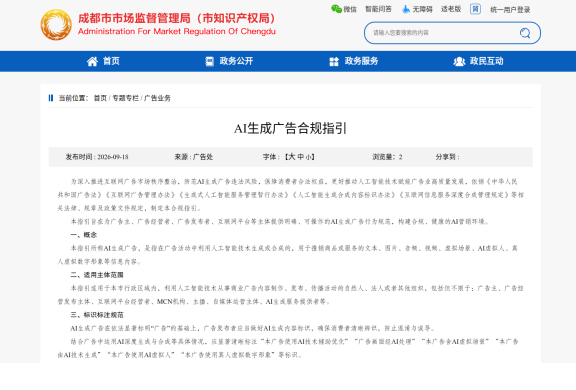Click the 分享到 share label
Viewport: 576px width, 390px height.
pos(447,157)
